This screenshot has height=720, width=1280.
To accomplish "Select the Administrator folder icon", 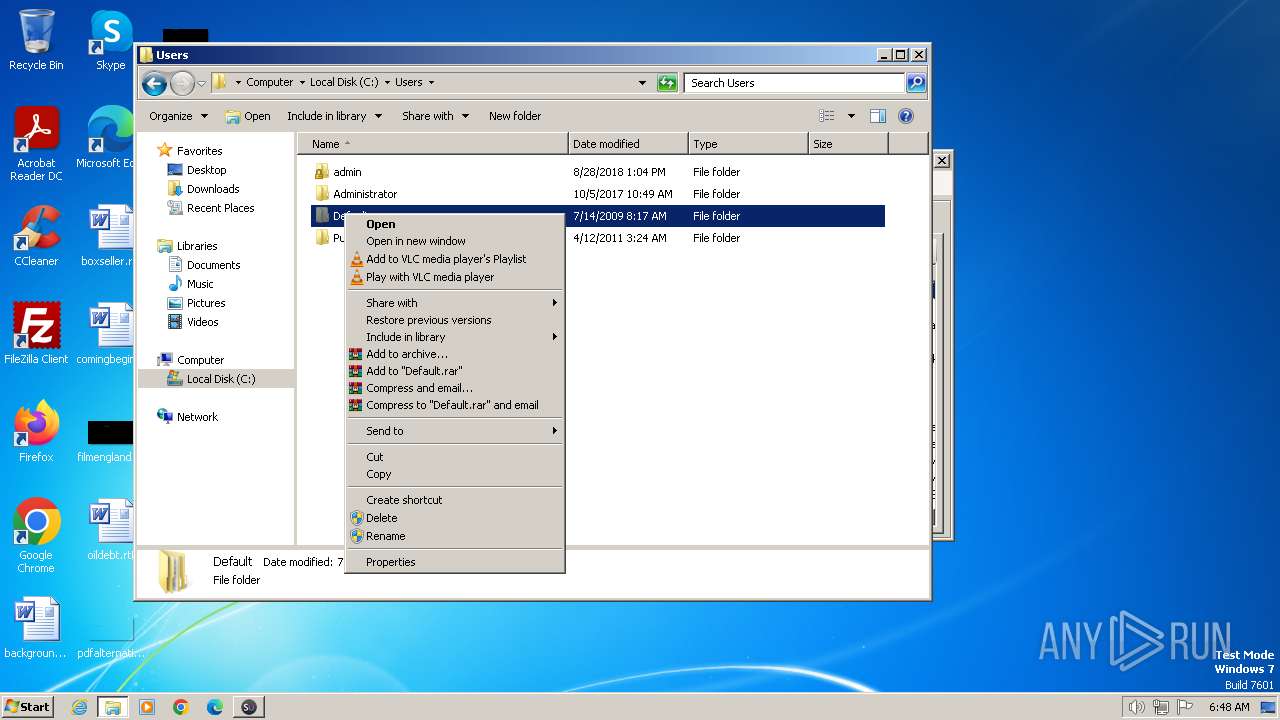I will pyautogui.click(x=322, y=194).
